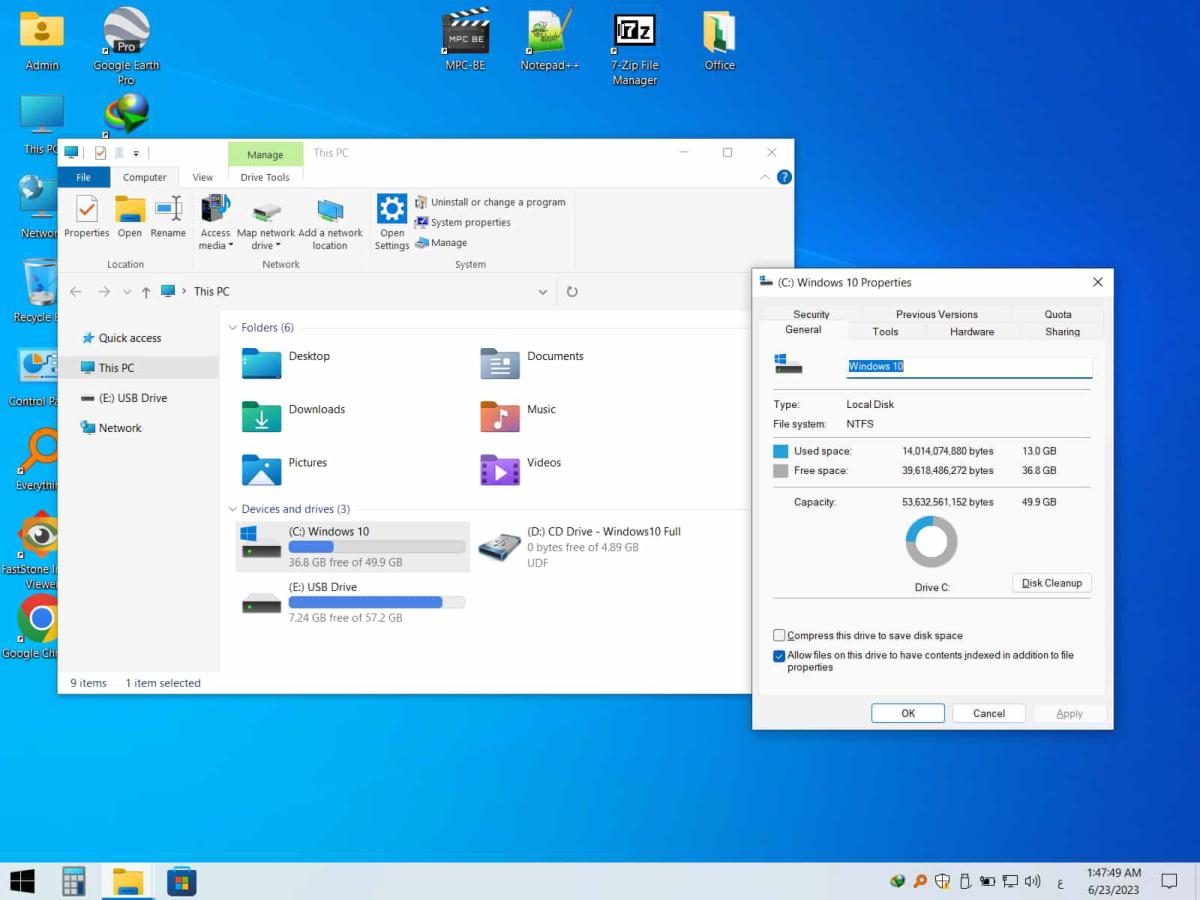Enable Compress this drive checkbox

tap(779, 636)
